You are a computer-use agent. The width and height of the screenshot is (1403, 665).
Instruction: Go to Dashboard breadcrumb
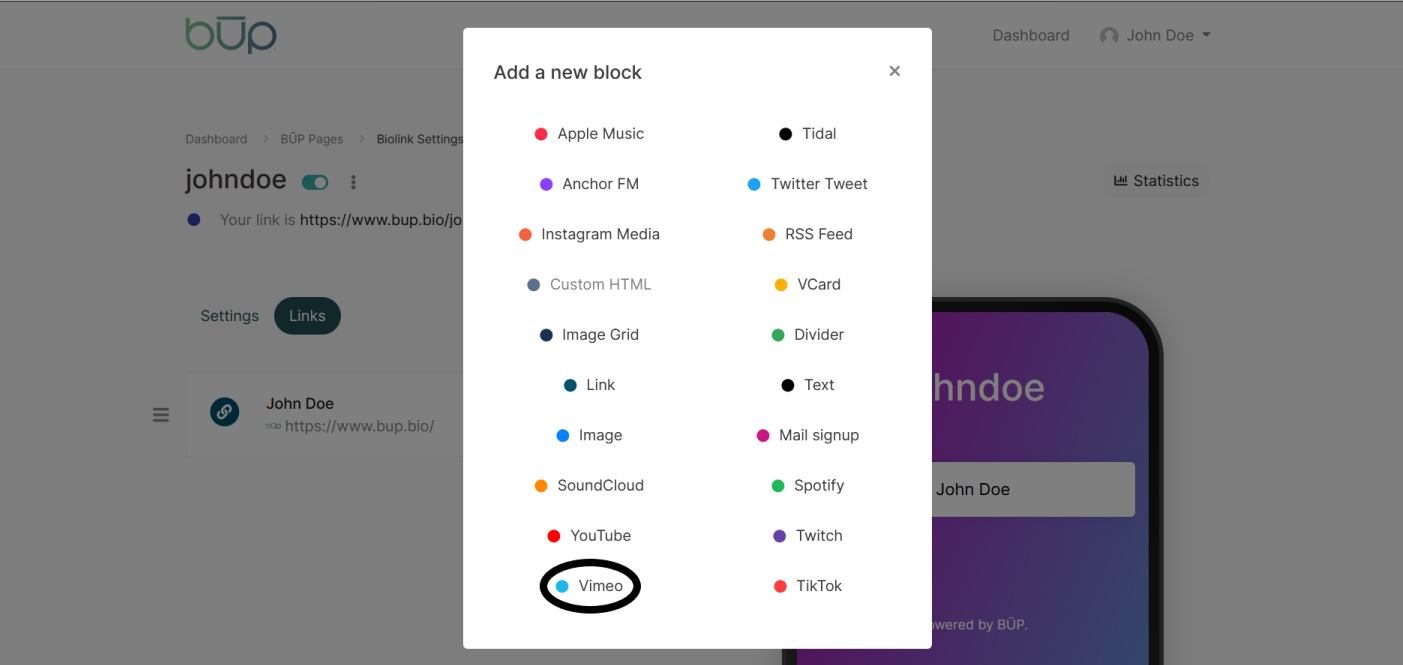216,139
